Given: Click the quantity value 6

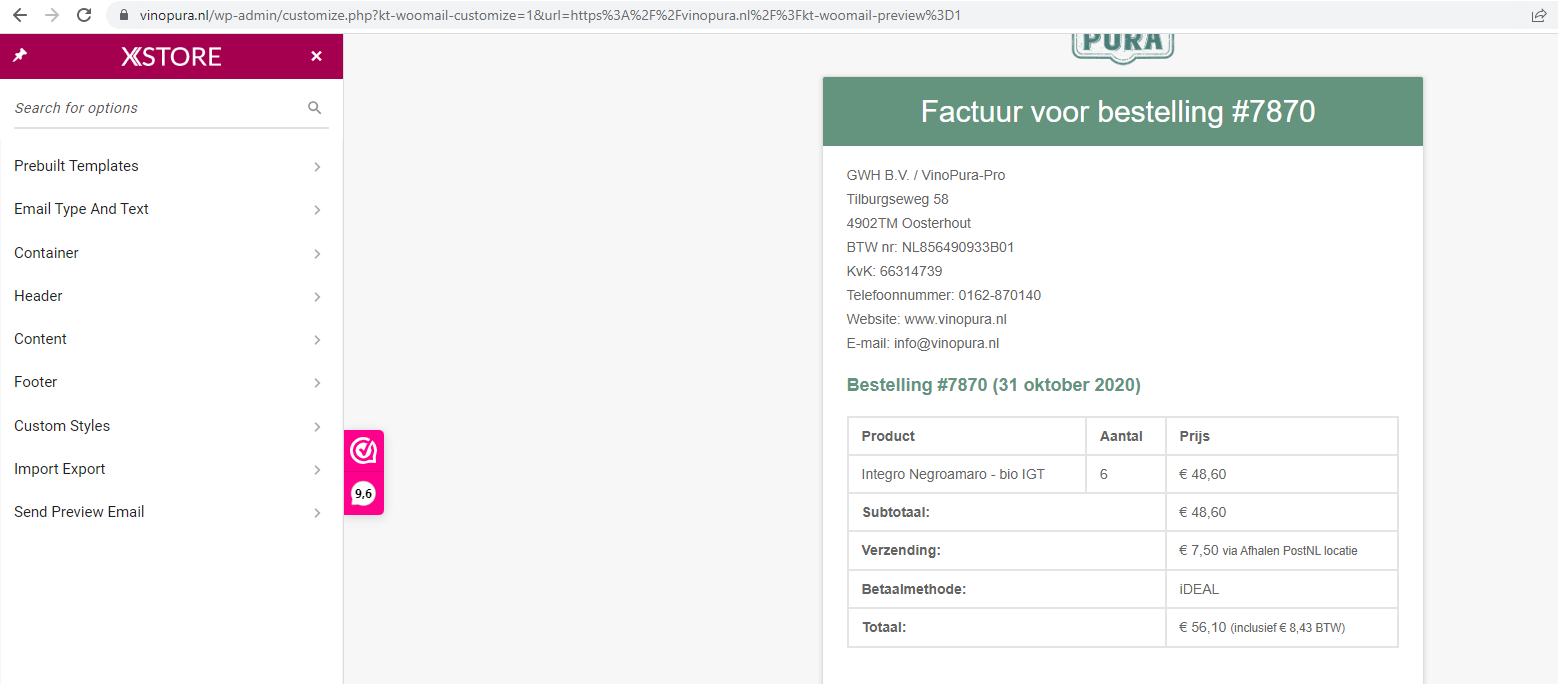Looking at the screenshot, I should coord(1103,474).
